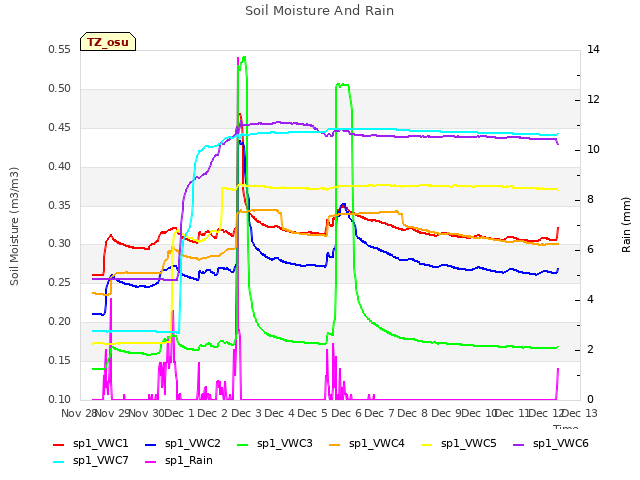The image size is (640, 480).
Task: Click the 'Soil Moisture (m3/m3)' axis title
Action: tap(14, 226)
